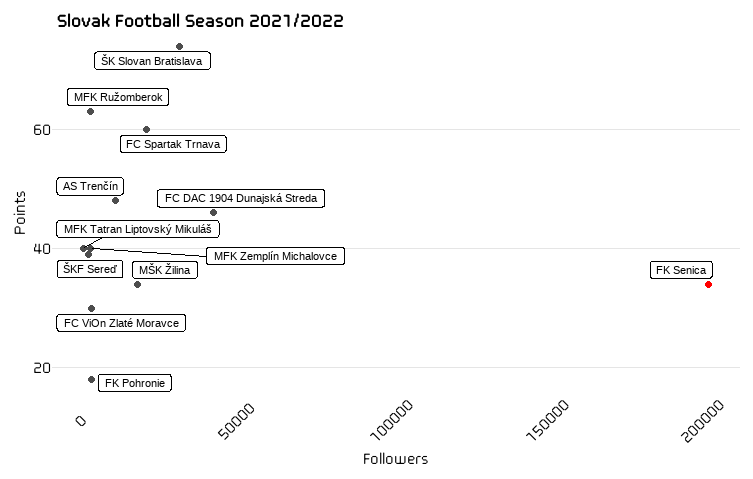Select the FC Spartak Trnava label
Screen dimensions: 753x479
[173, 144]
